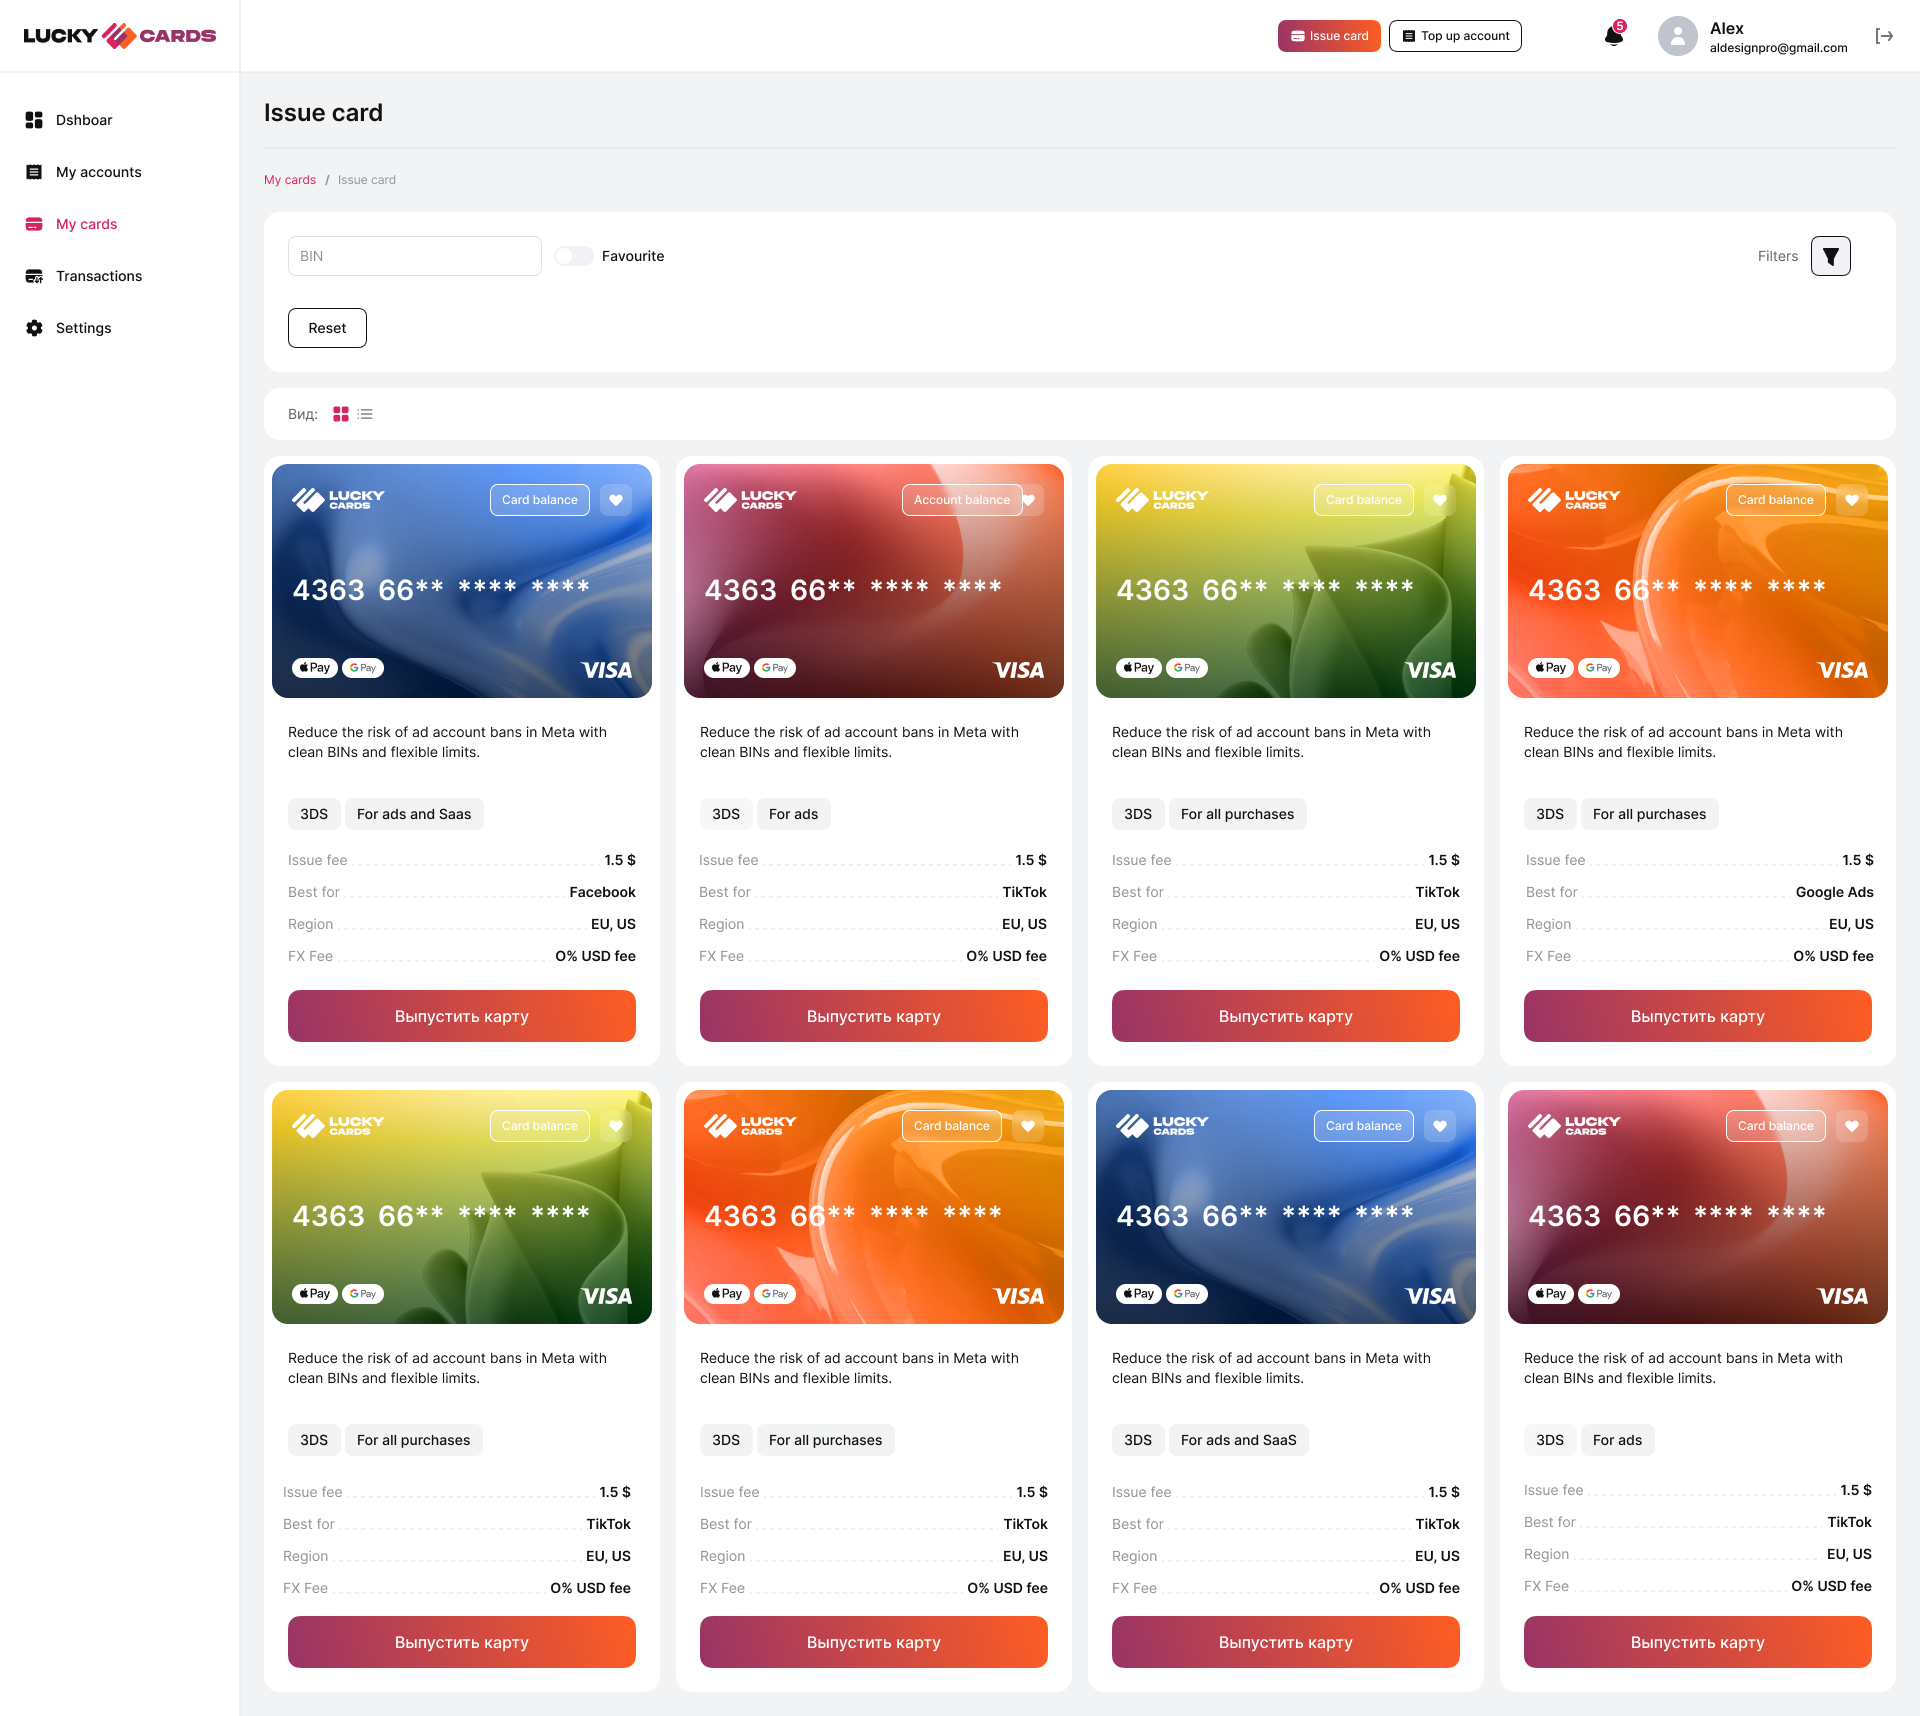Viewport: 1920px width, 1716px height.
Task: Open Settings from the sidebar
Action: [84, 328]
